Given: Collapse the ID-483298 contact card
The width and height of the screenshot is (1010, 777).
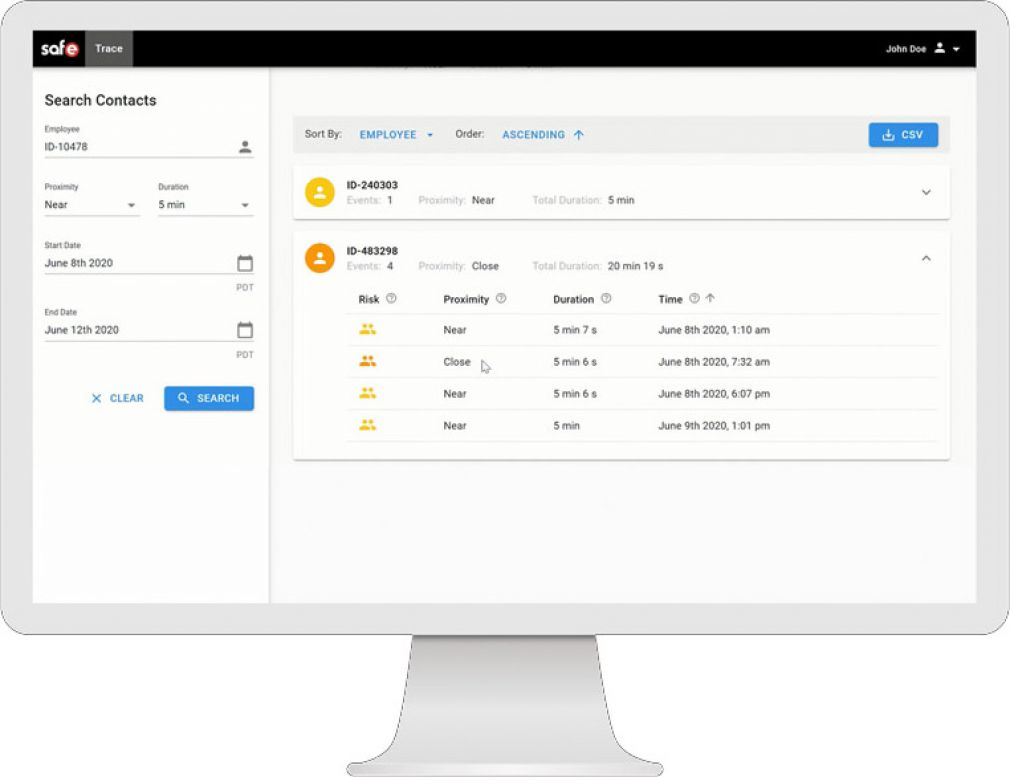Looking at the screenshot, I should click(926, 258).
